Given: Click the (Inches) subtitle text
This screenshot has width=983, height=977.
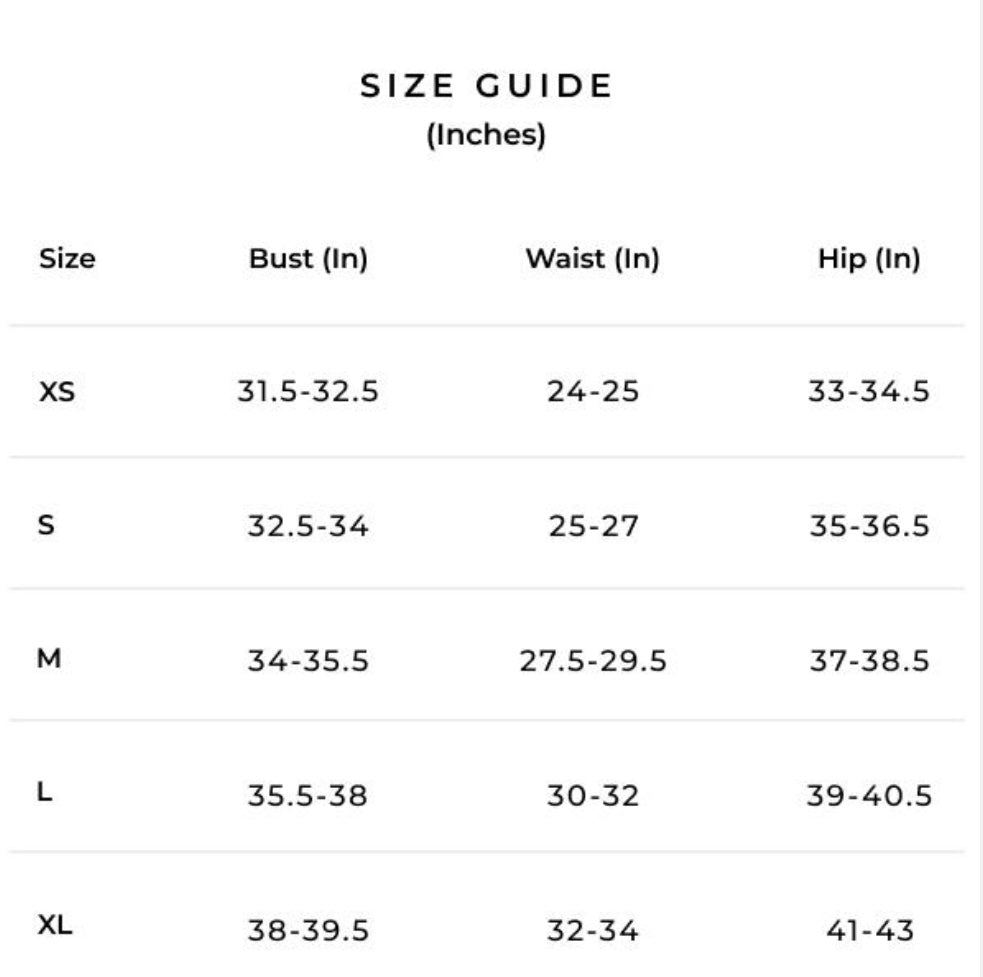Looking at the screenshot, I should click(486, 135).
